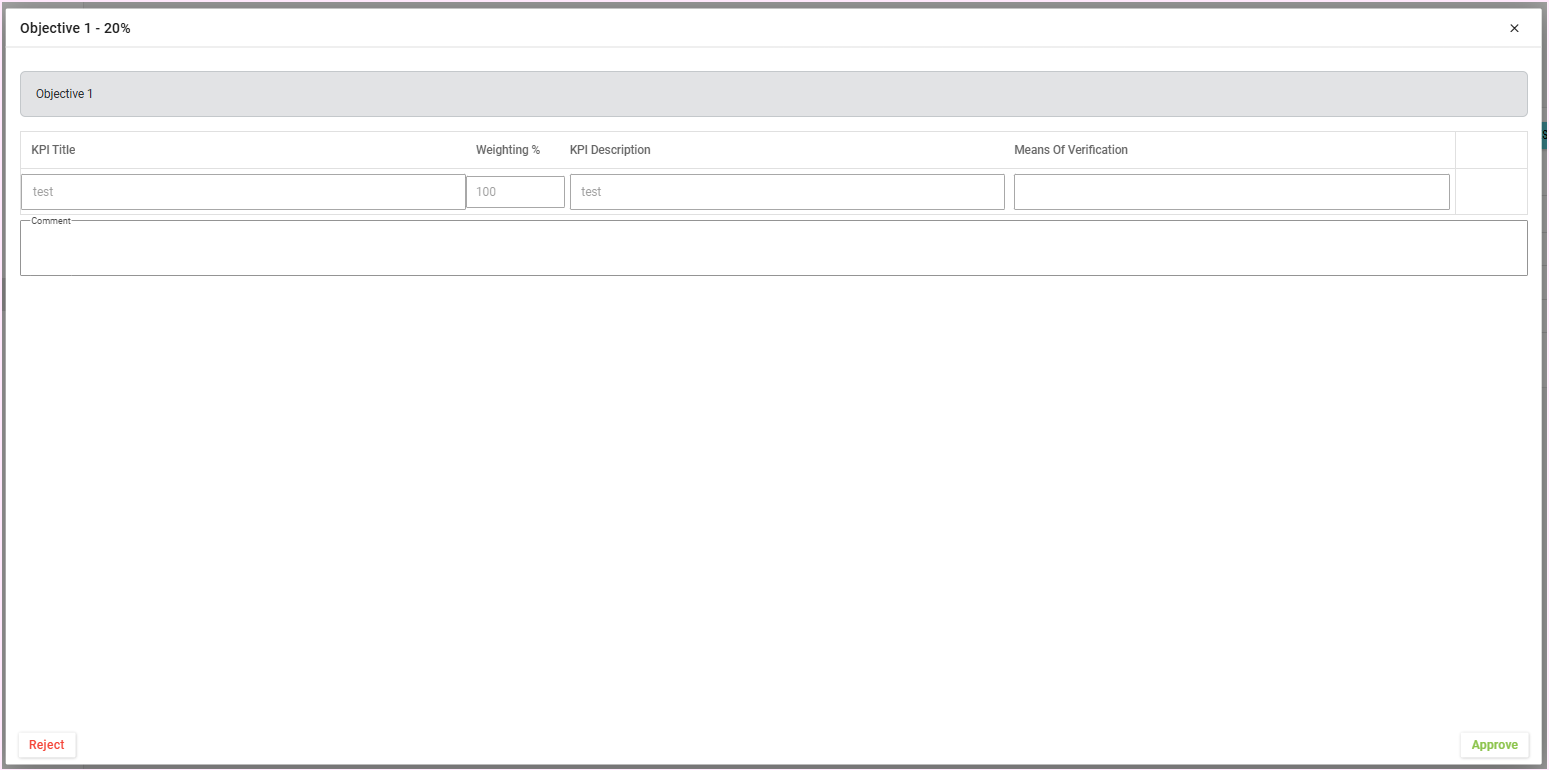Click the empty header bar beside dialog title
This screenshot has width=1549, height=770.
800,28
